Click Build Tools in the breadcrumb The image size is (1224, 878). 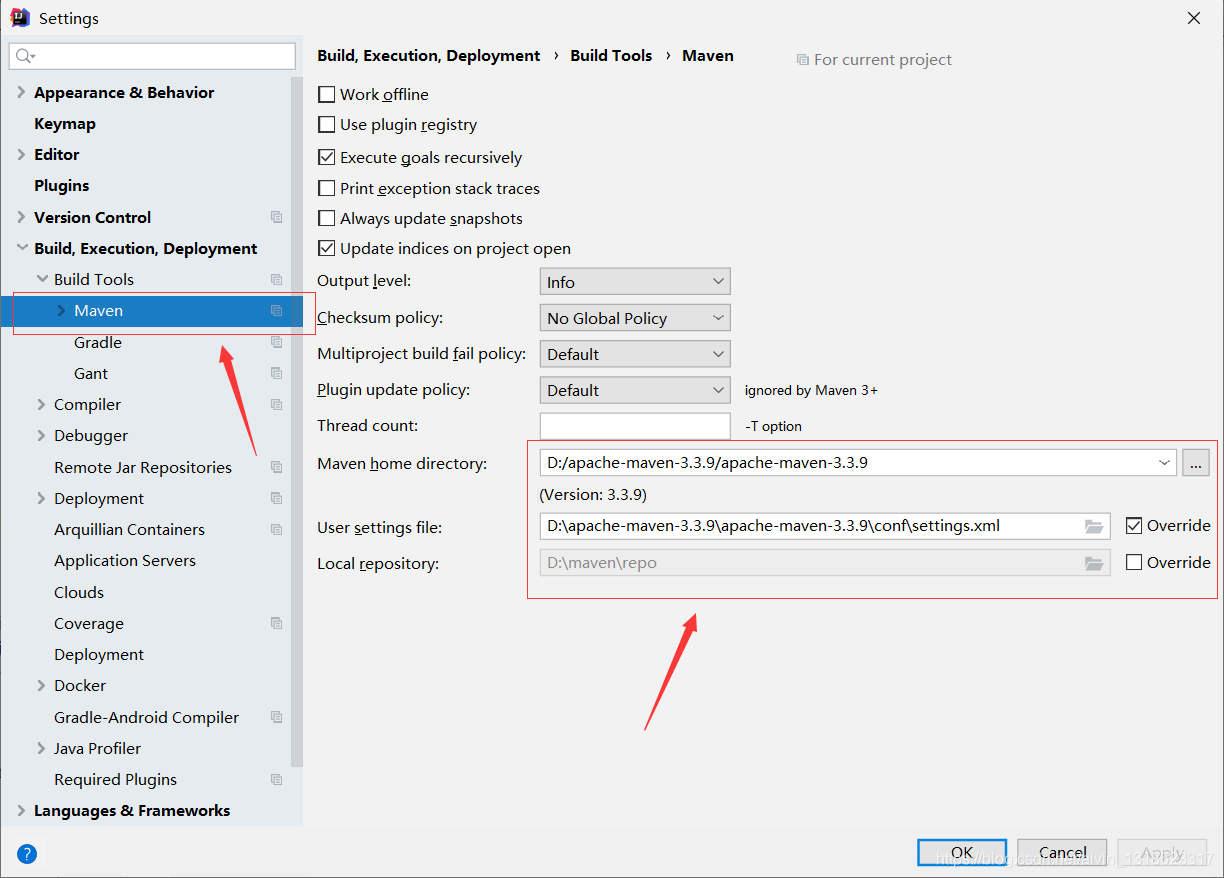(611, 56)
